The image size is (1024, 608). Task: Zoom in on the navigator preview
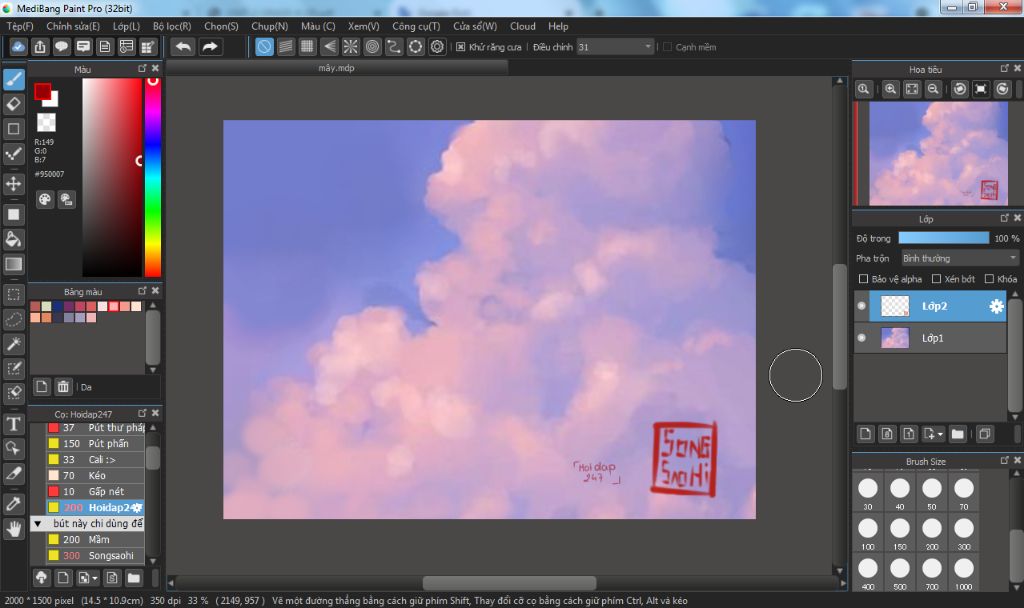point(890,89)
